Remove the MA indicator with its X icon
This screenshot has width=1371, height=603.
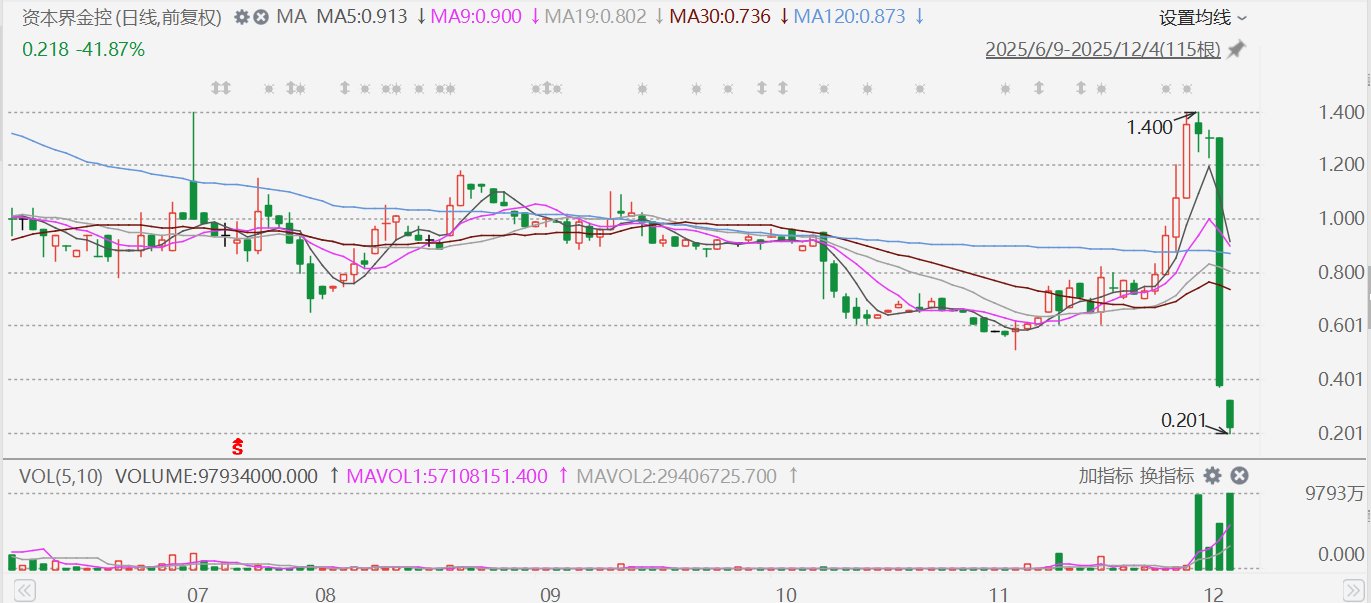point(260,17)
